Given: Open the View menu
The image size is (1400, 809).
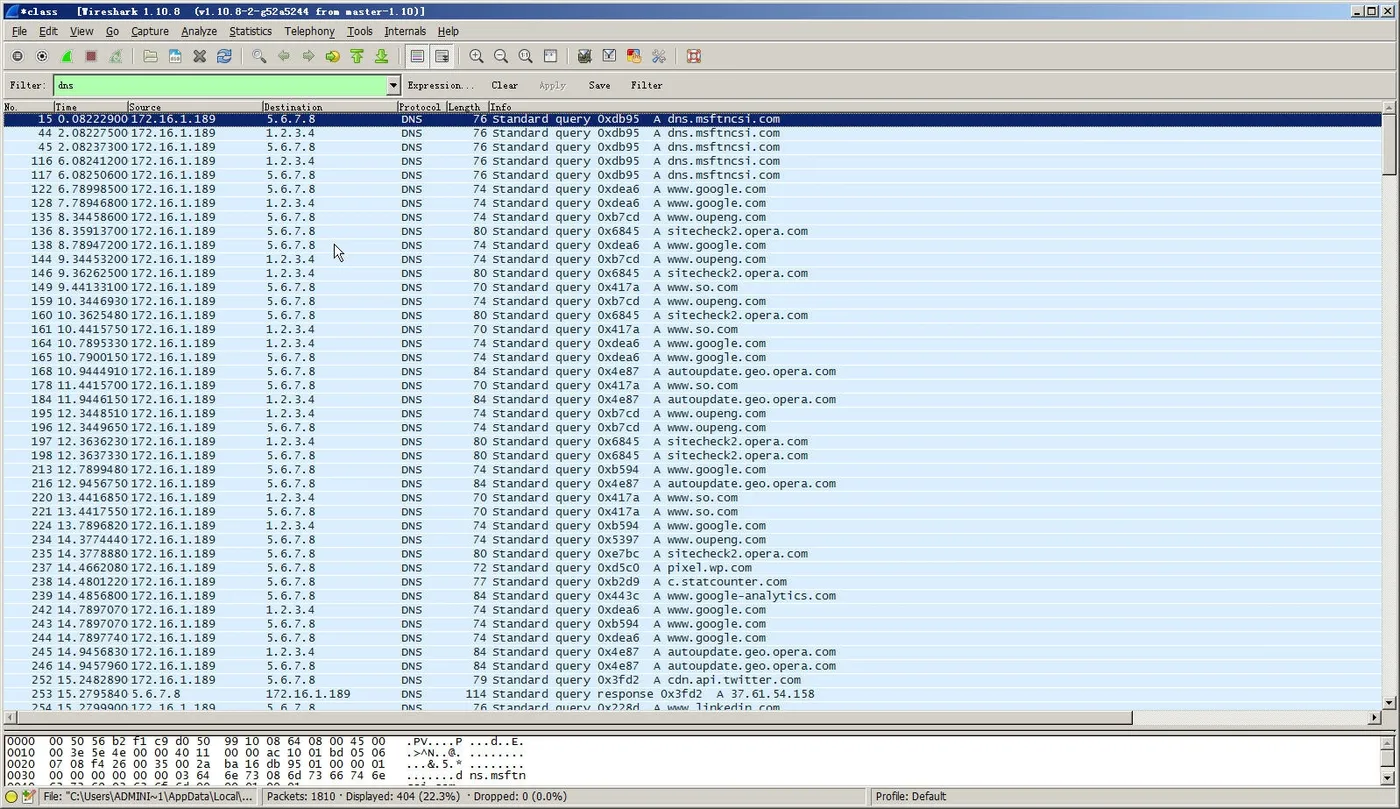Looking at the screenshot, I should tap(81, 31).
